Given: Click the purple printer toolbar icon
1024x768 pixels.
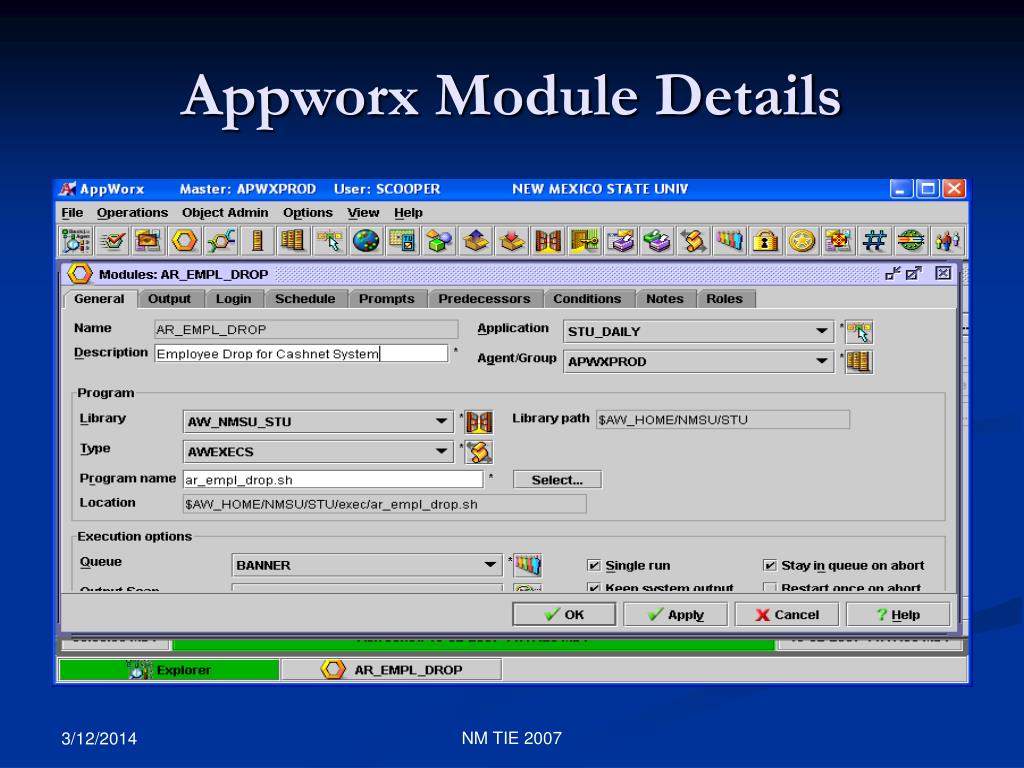Looking at the screenshot, I should (x=621, y=241).
